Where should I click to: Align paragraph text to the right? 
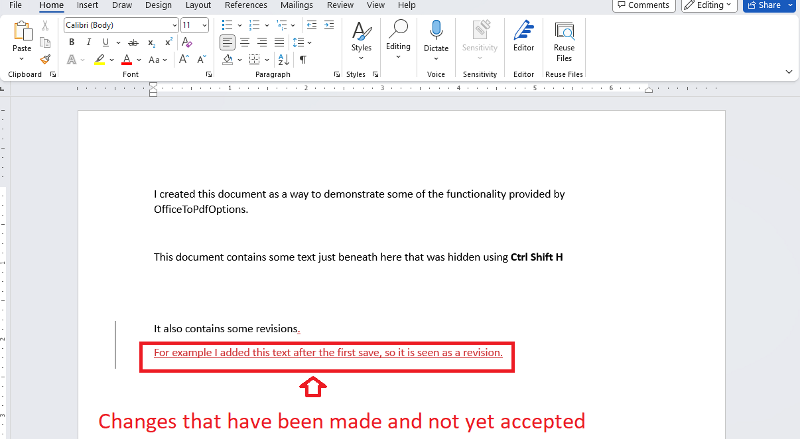pos(262,42)
